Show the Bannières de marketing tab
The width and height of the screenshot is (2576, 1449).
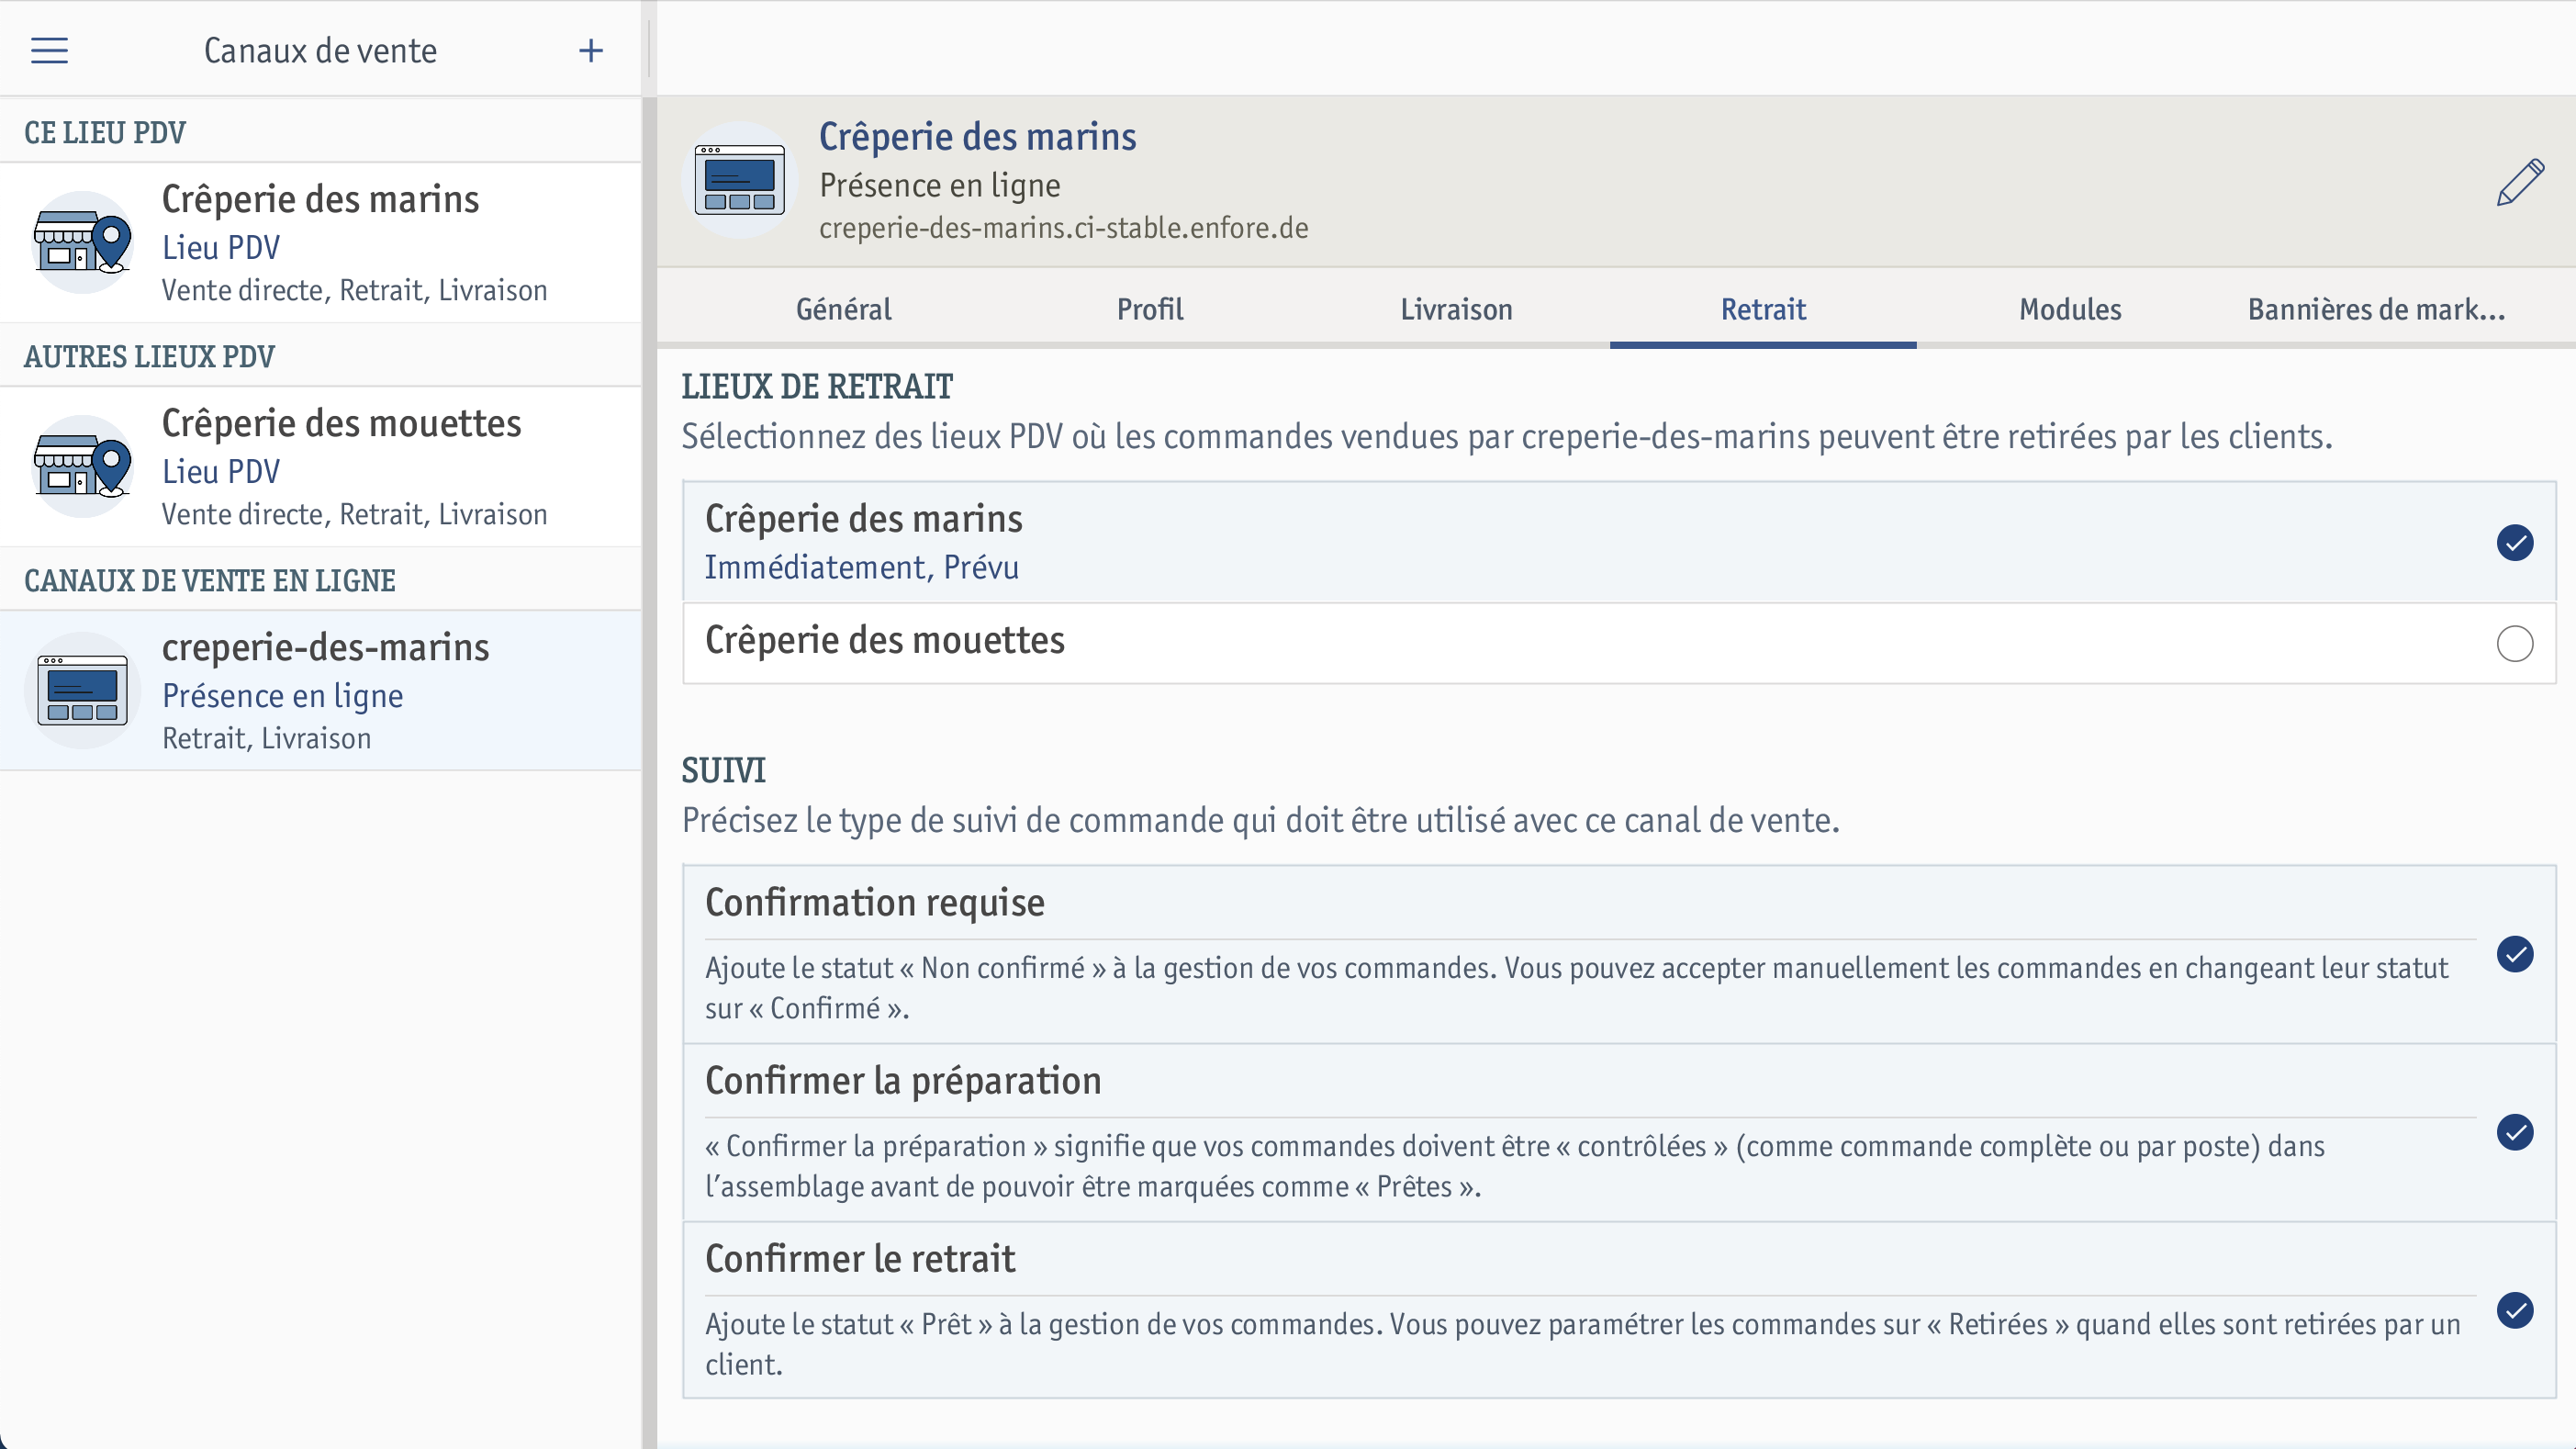2376,309
